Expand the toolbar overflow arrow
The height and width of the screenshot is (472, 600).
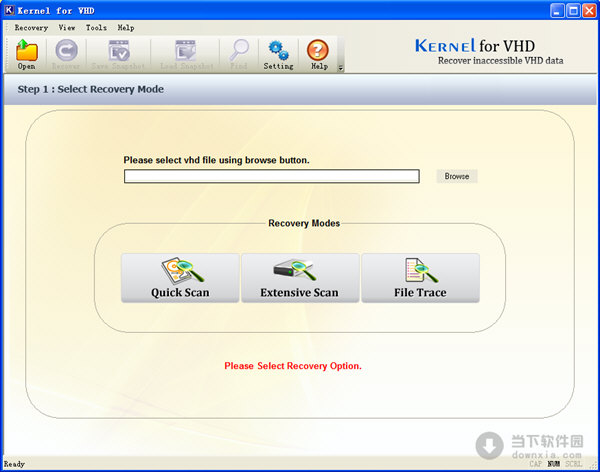(340, 68)
